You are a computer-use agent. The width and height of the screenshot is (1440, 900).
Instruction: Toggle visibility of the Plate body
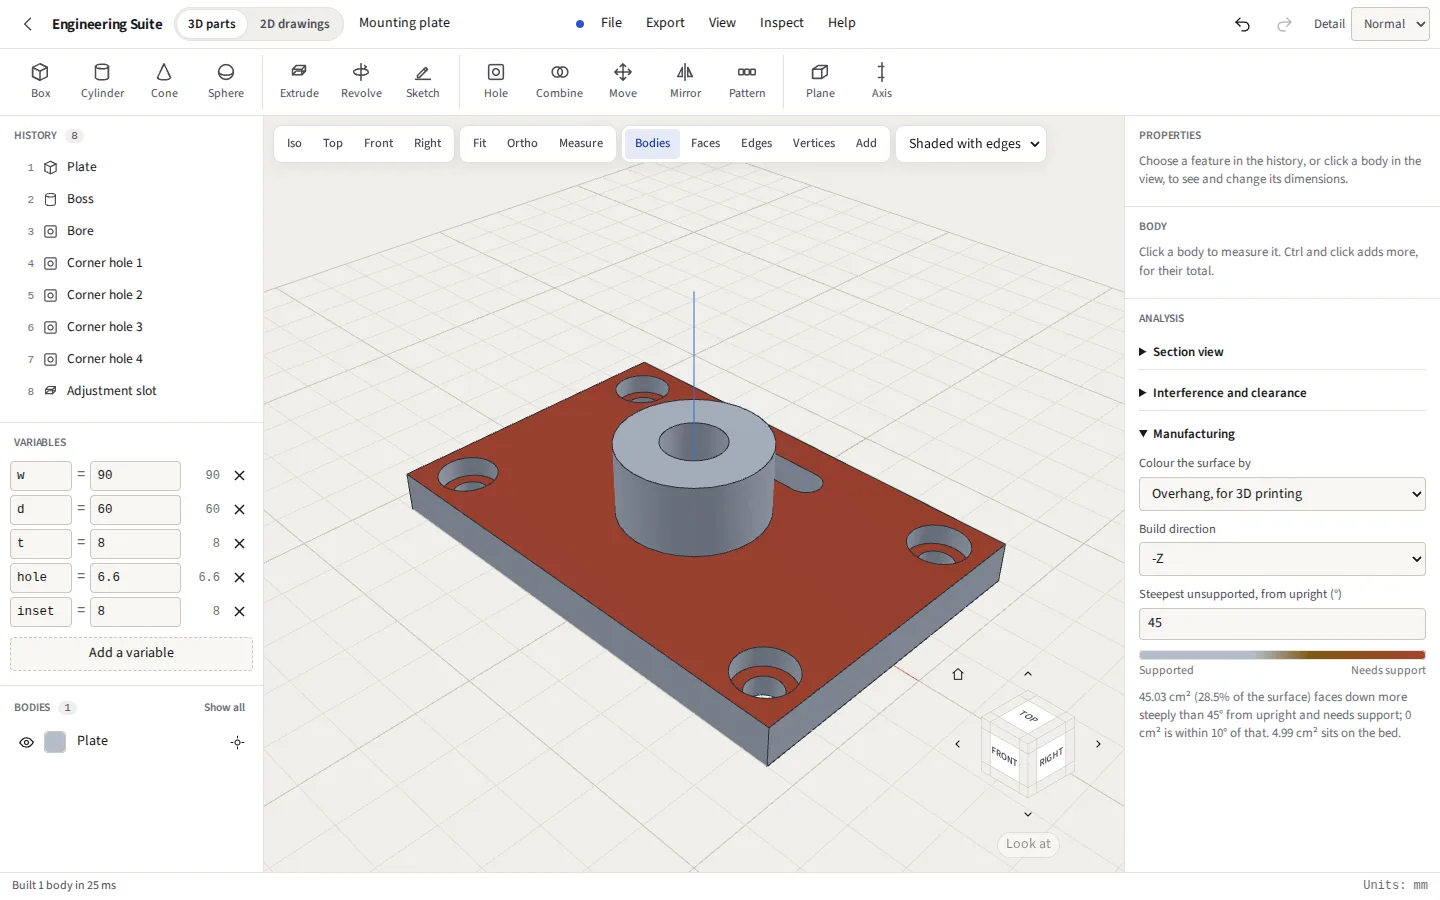point(27,742)
